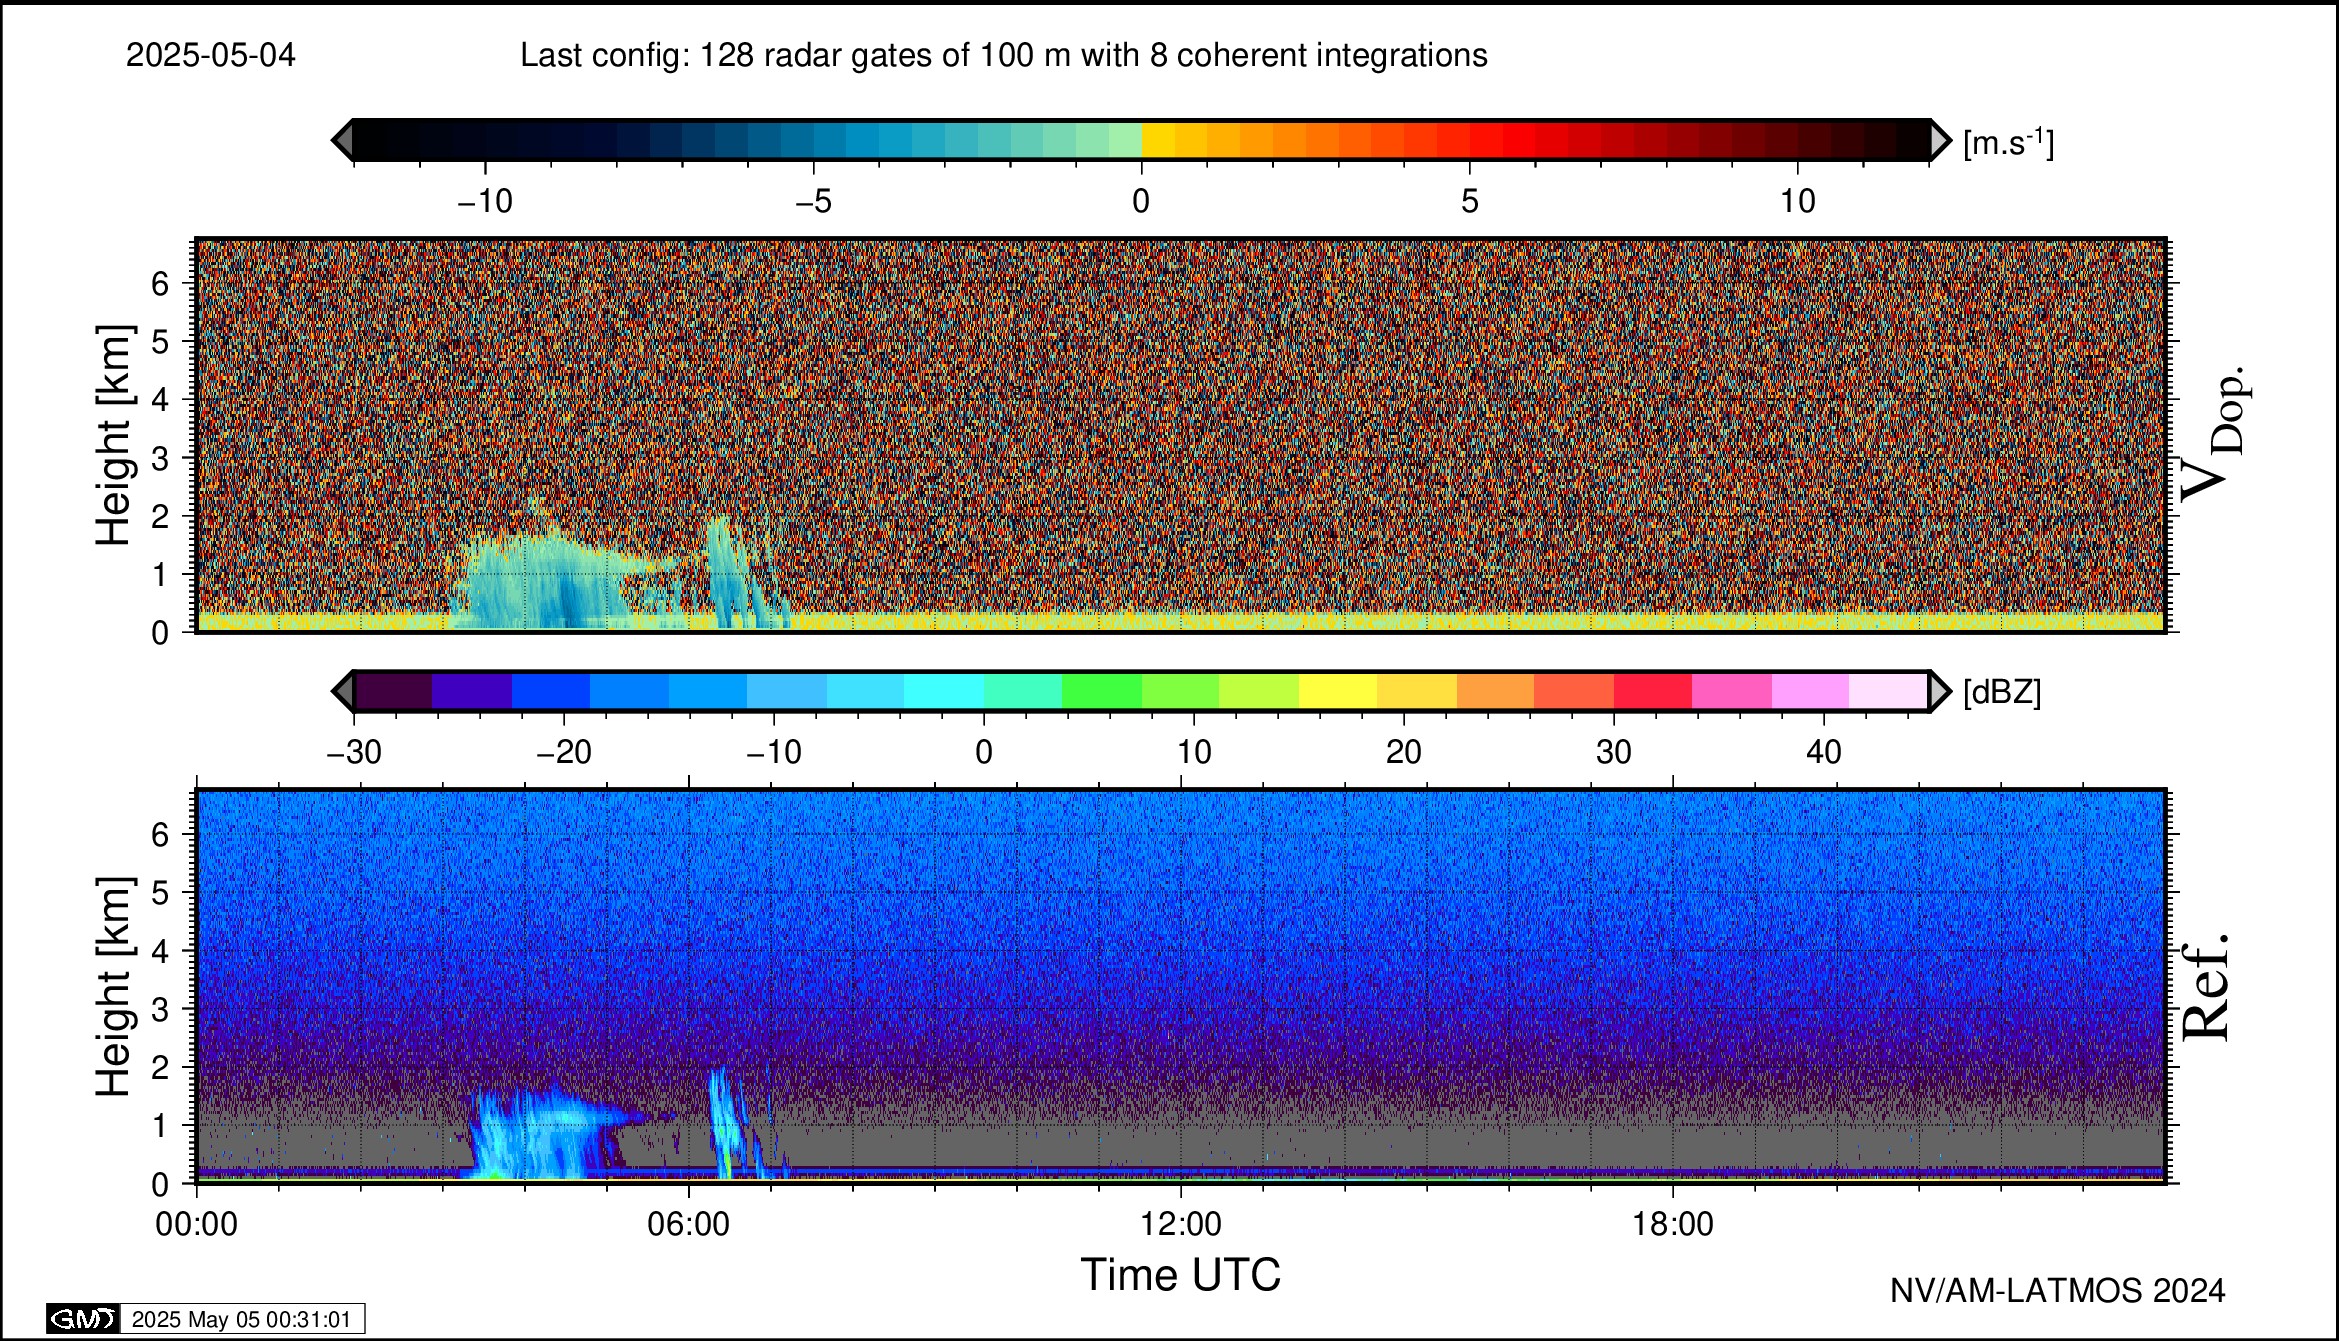Image resolution: width=2339 pixels, height=1341 pixels.
Task: Click the bright red segment of velocity colorbar
Action: point(1519,139)
